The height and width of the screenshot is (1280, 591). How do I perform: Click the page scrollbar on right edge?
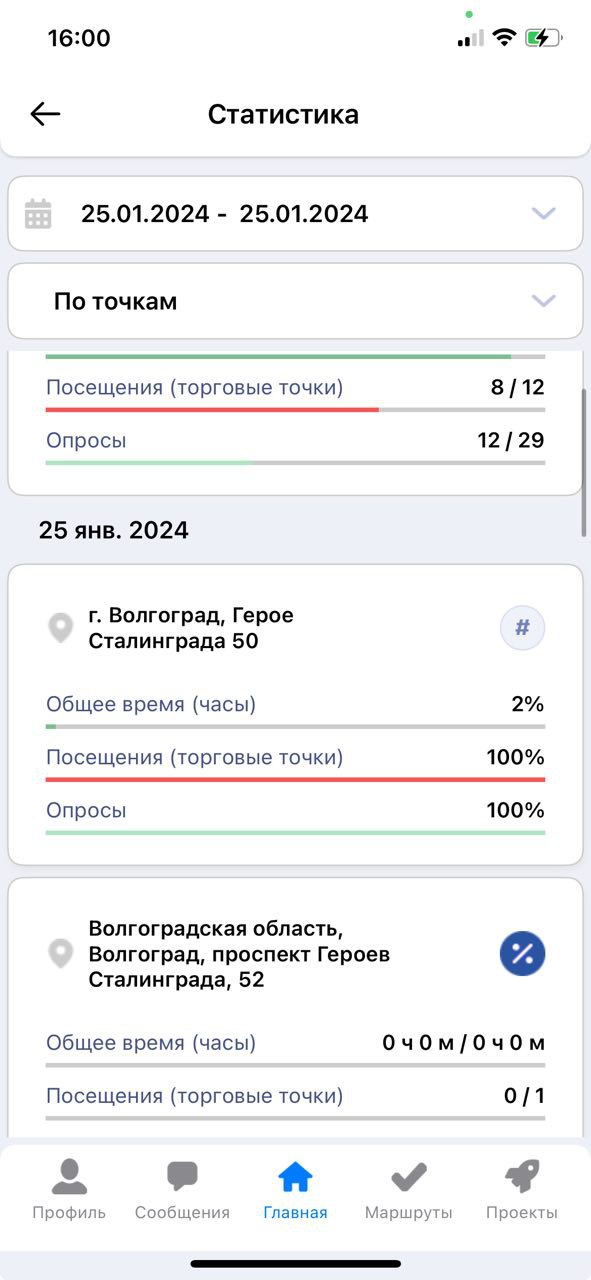pyautogui.click(x=585, y=463)
